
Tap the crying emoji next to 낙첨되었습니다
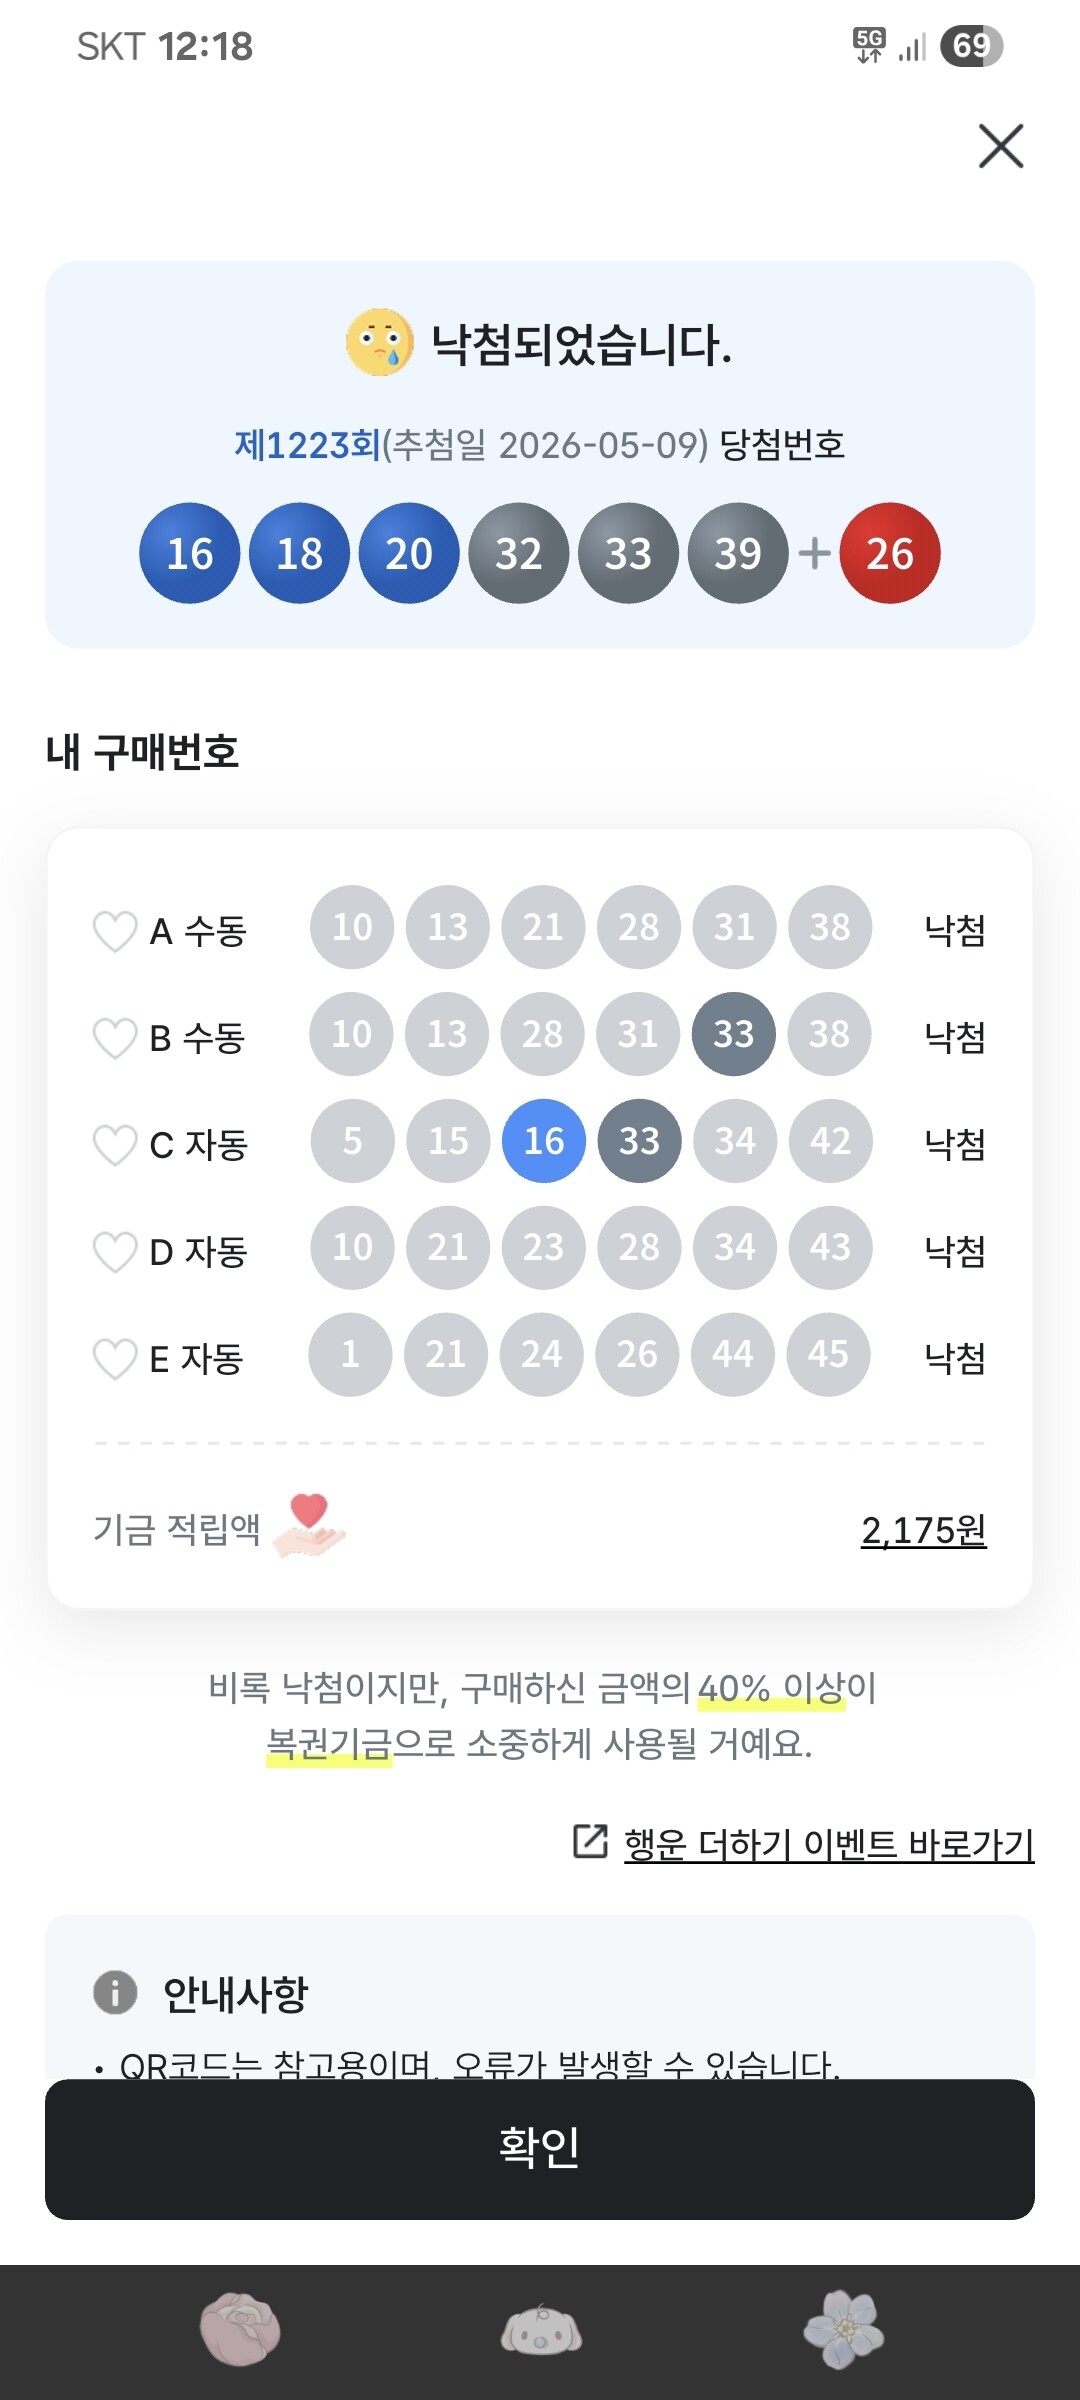coord(380,343)
